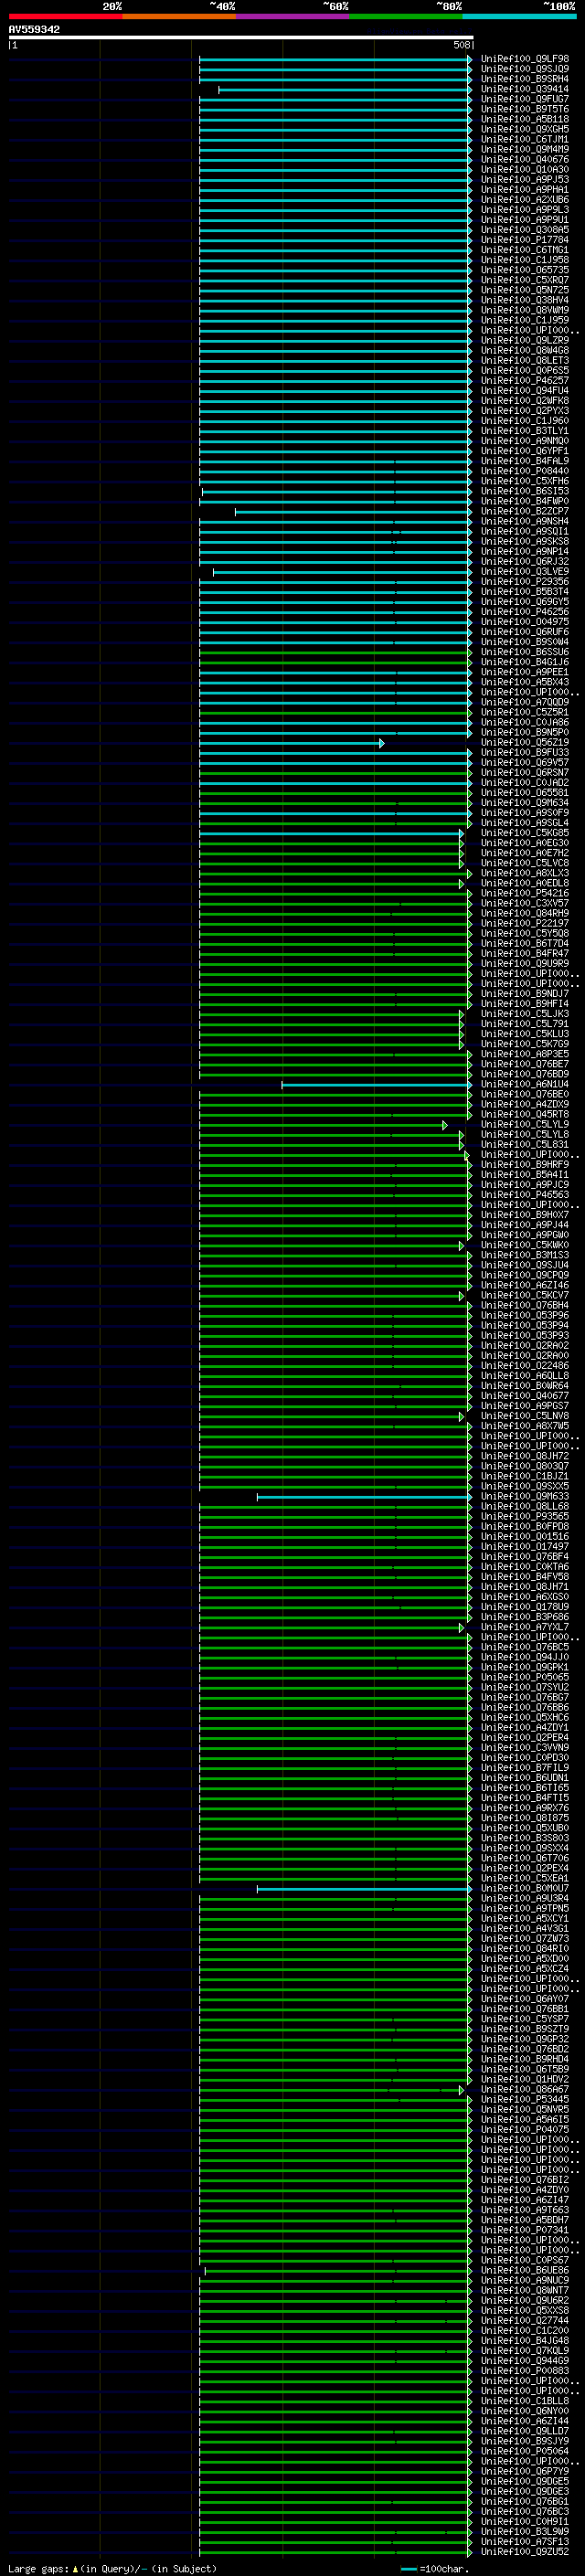
Task: Select the UniRef100_P46257 label
Action: 525,380
